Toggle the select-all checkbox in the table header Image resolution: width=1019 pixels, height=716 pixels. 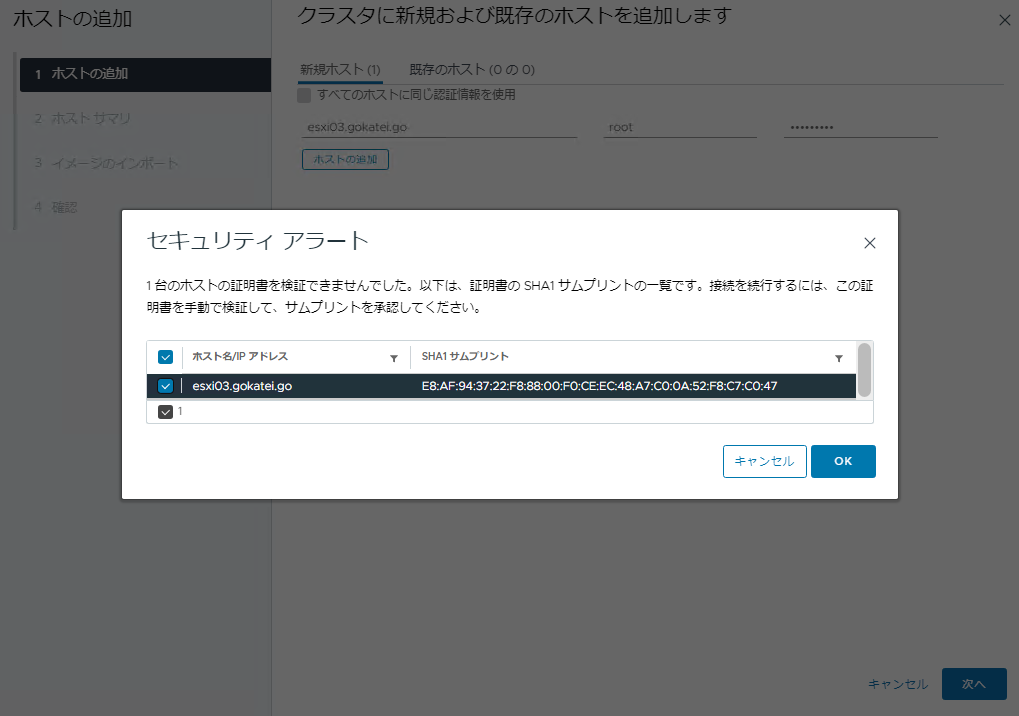[x=165, y=356]
